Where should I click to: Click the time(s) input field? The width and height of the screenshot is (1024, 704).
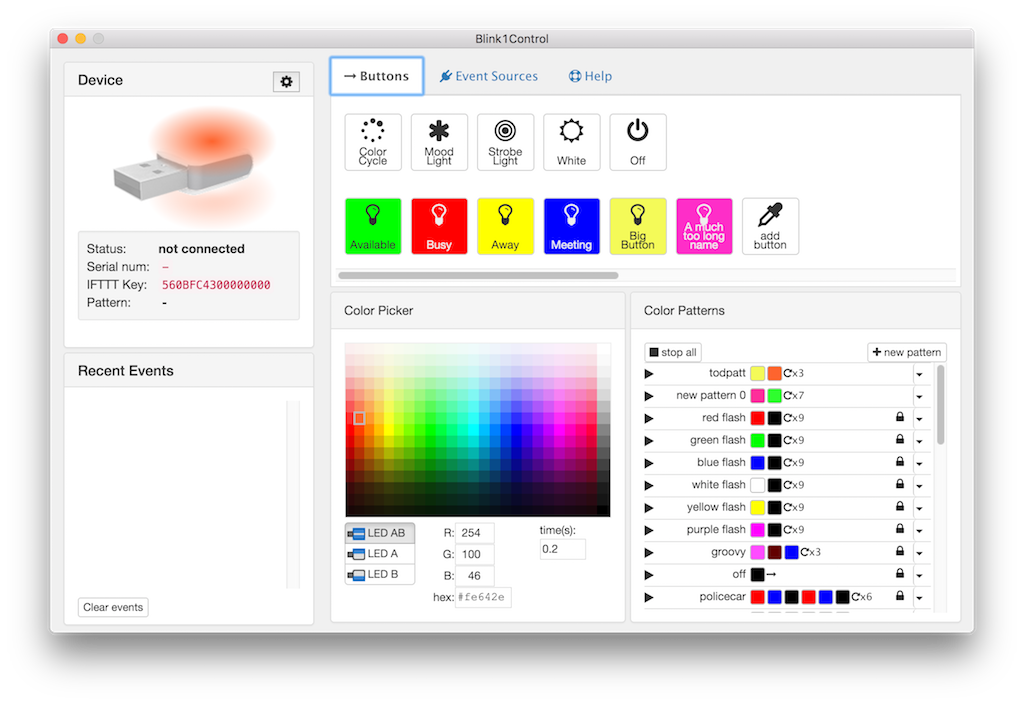click(x=562, y=549)
